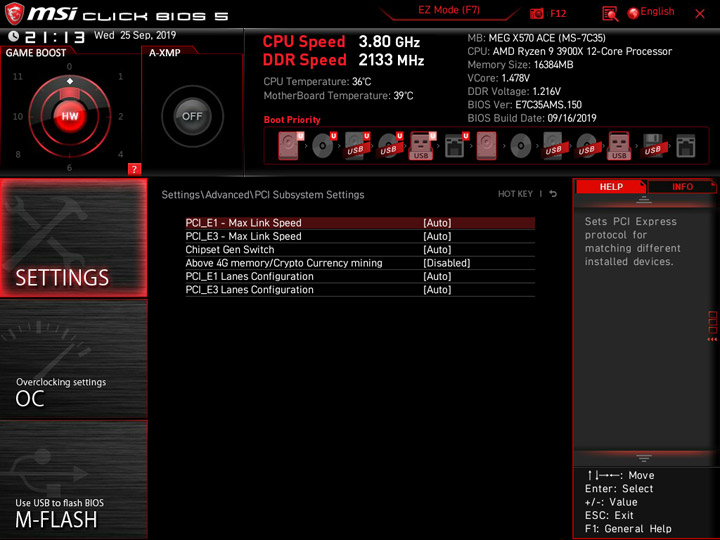
Task: Open PCI_E1 Max Link Speed Auto value
Action: point(437,223)
